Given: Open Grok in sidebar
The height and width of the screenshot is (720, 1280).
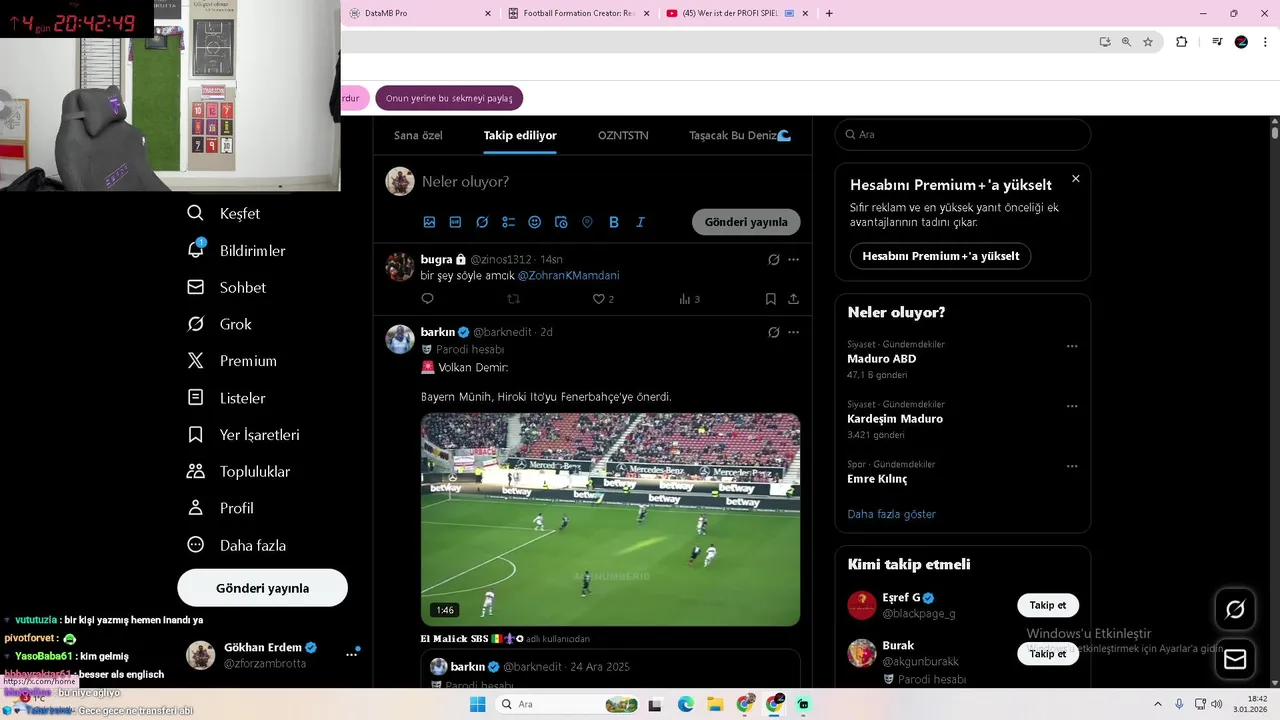Looking at the screenshot, I should click(221, 324).
